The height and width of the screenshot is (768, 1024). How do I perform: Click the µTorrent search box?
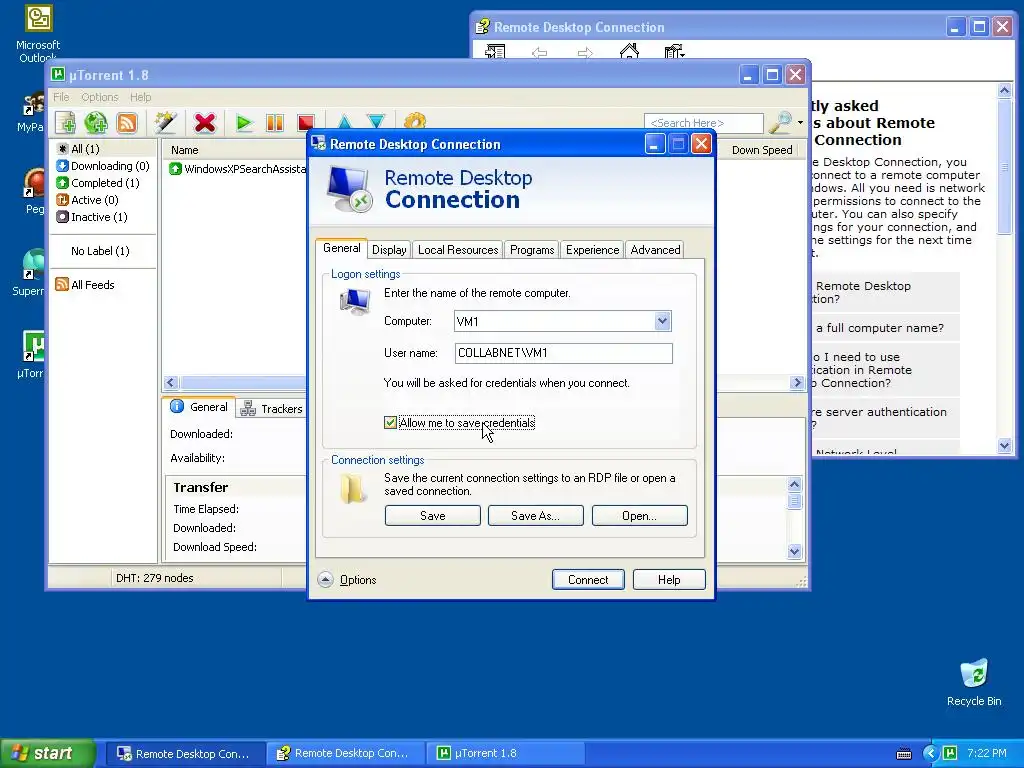click(x=703, y=123)
